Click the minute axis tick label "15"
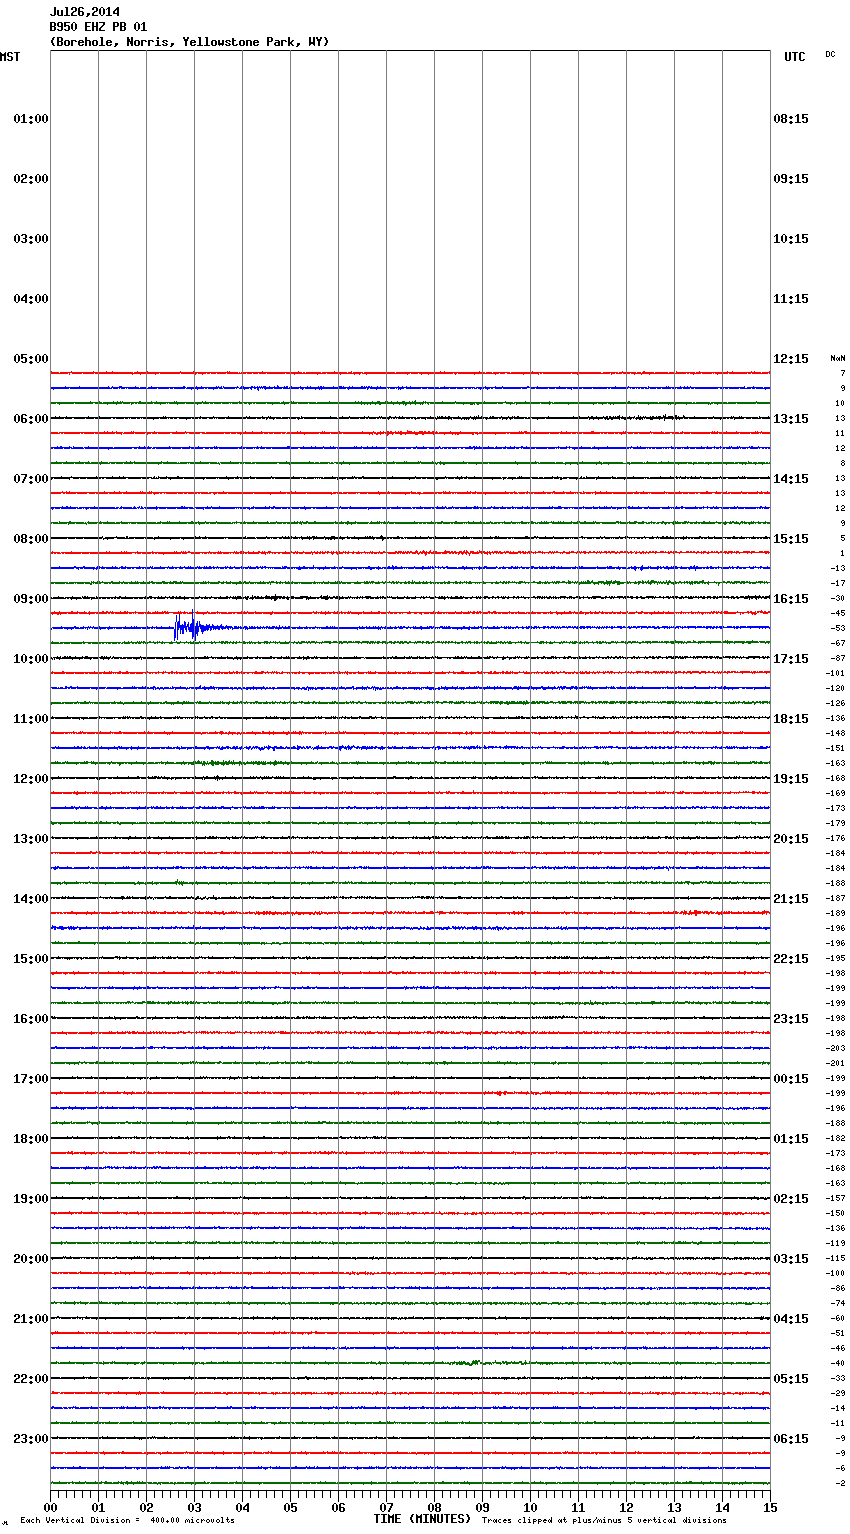This screenshot has height=1534, width=850. (x=770, y=1507)
